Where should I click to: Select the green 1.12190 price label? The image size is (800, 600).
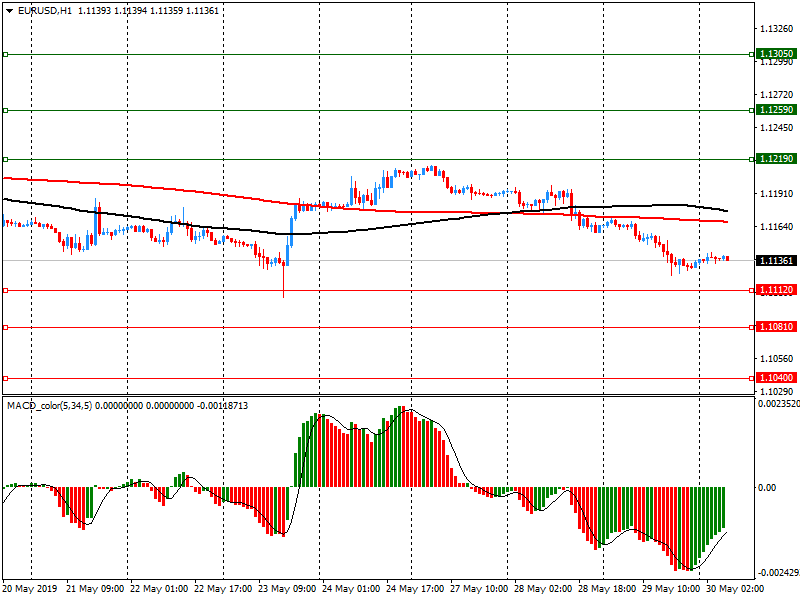[776, 159]
